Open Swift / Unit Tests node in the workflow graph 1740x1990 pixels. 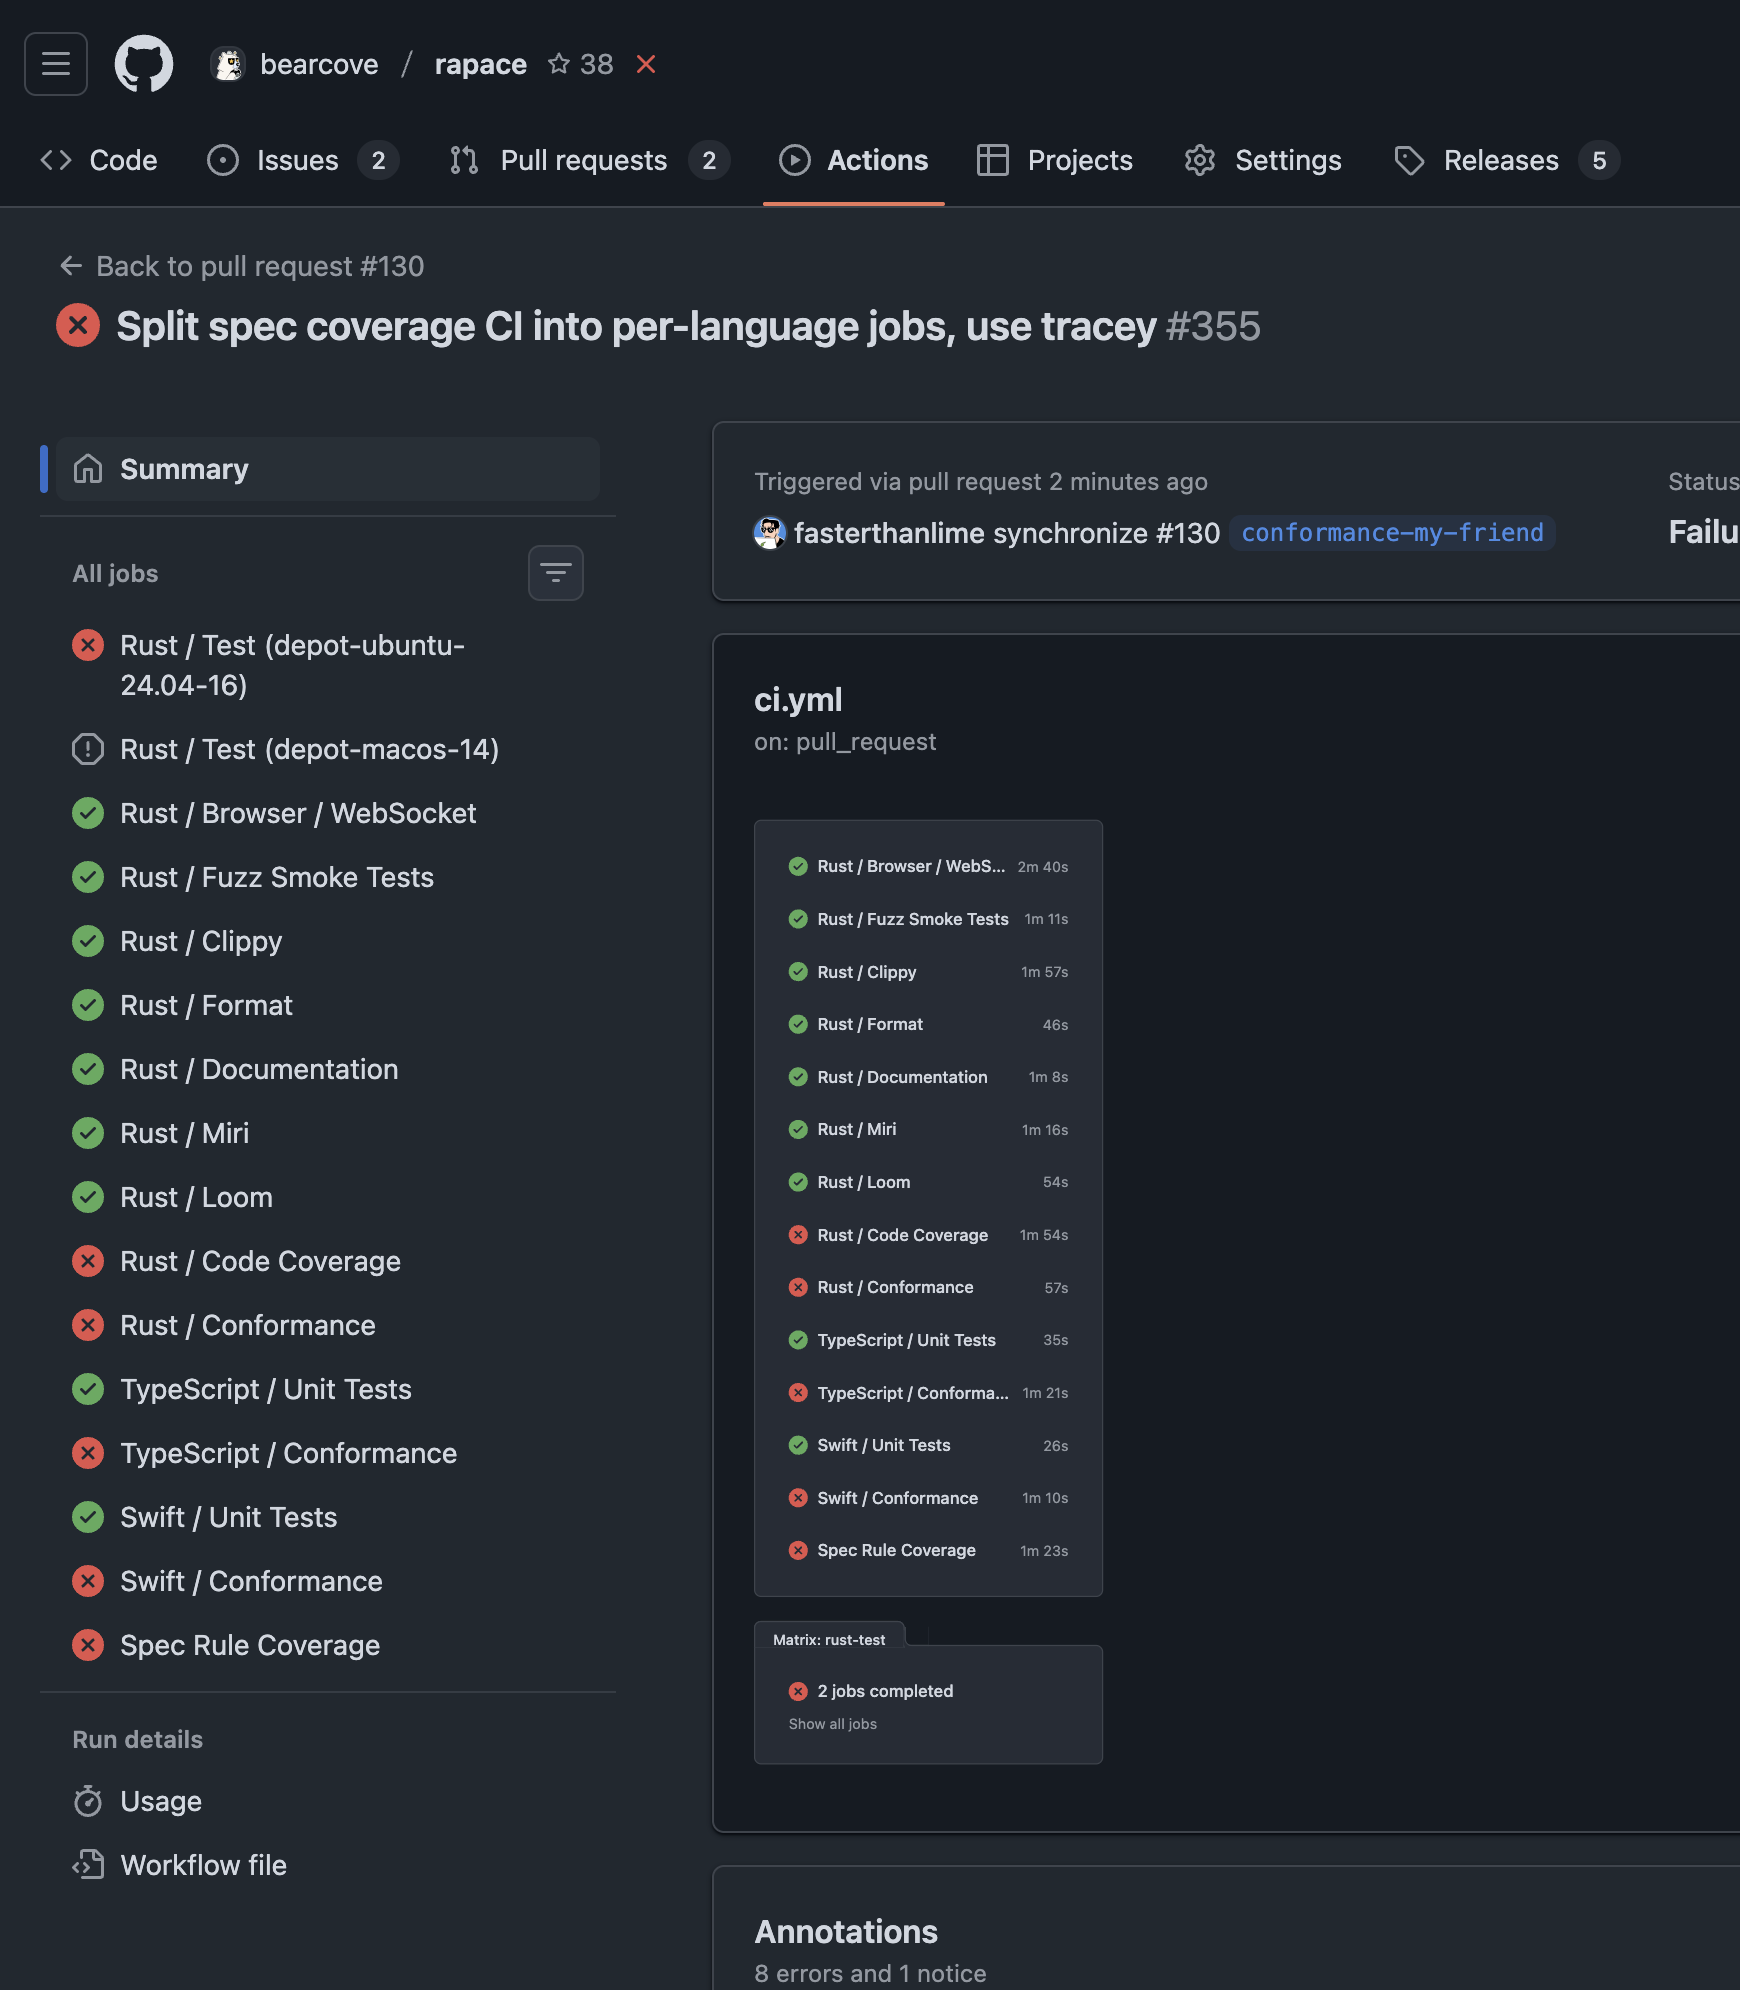click(883, 1445)
